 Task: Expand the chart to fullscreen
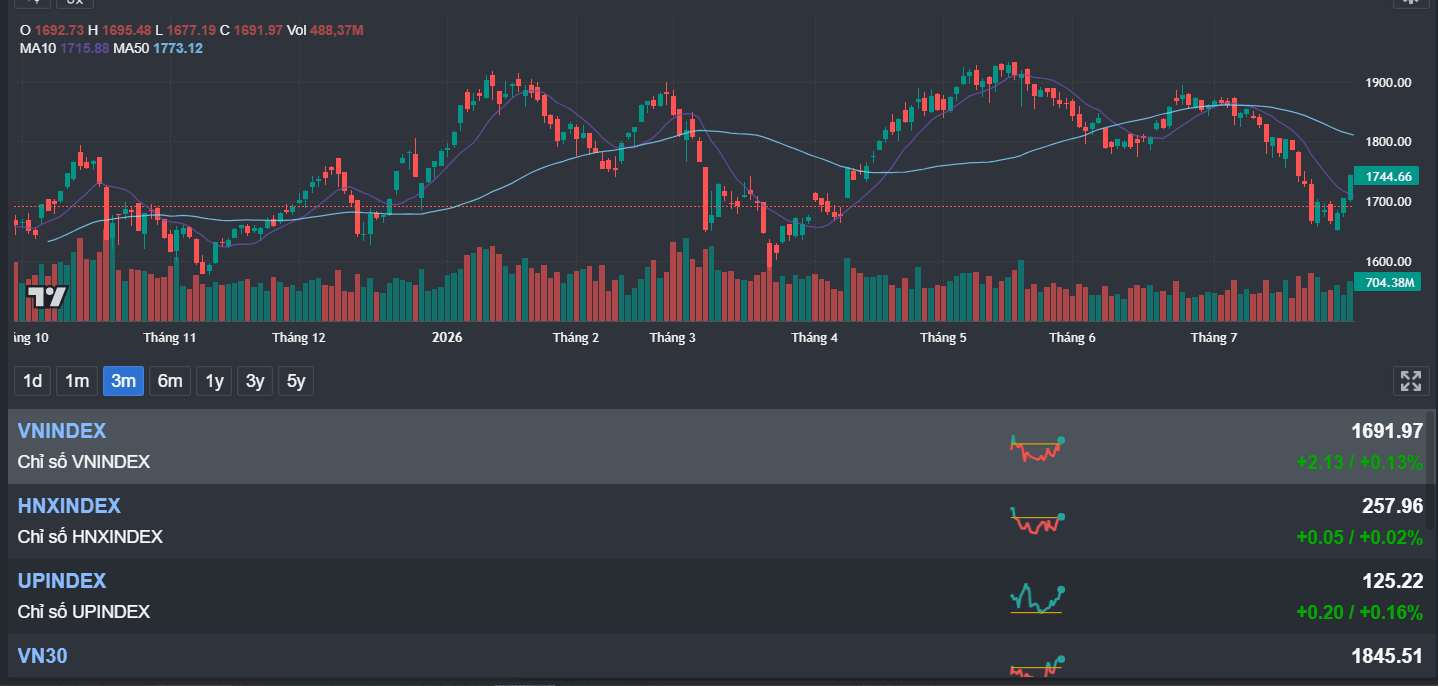point(1410,380)
